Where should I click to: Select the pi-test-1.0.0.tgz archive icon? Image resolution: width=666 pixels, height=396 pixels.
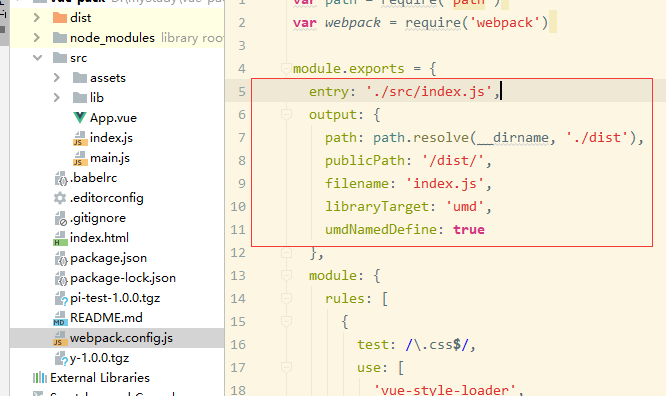tap(61, 298)
